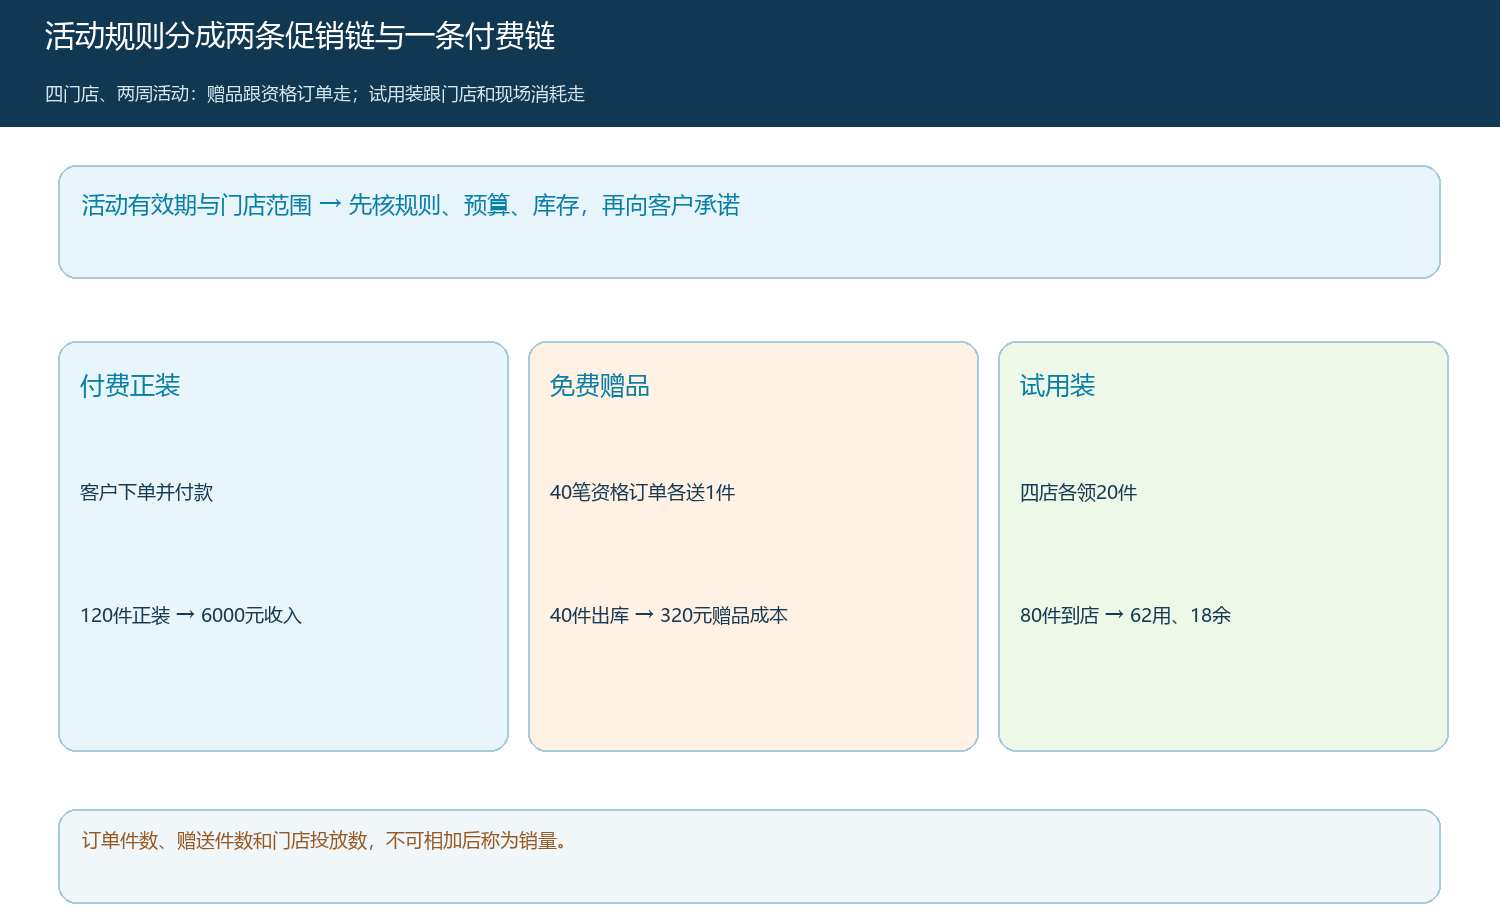Click the arrow in the 120件正装 line
The height and width of the screenshot is (920, 1500).
(186, 615)
